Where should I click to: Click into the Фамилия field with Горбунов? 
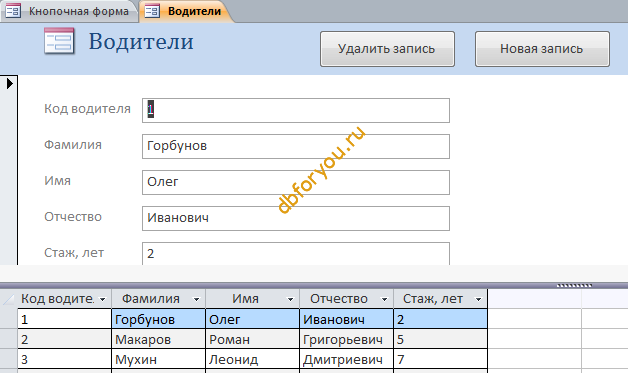click(x=296, y=146)
